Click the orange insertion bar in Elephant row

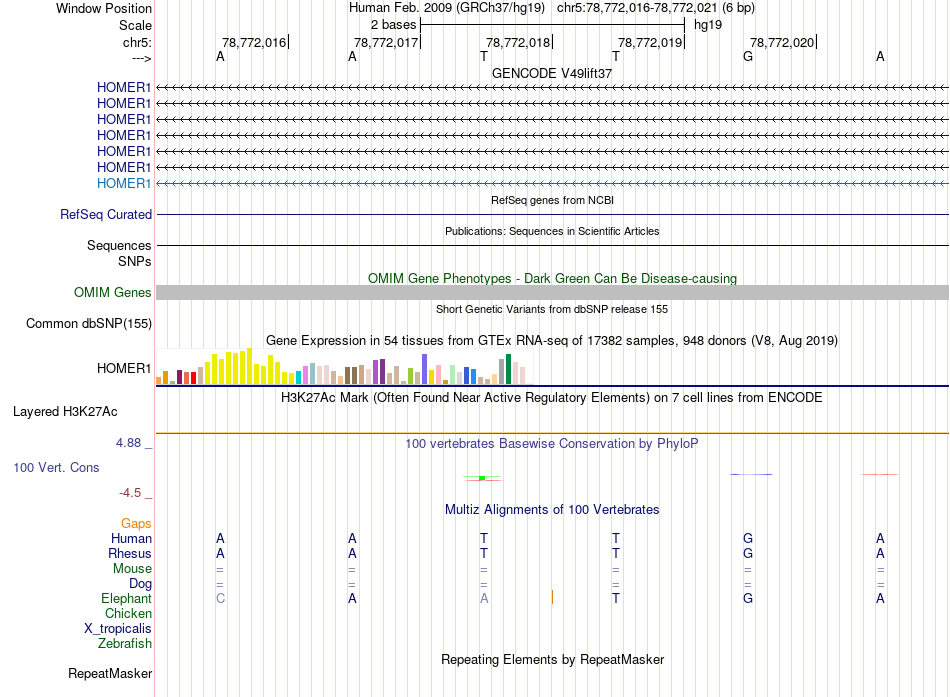(x=552, y=597)
